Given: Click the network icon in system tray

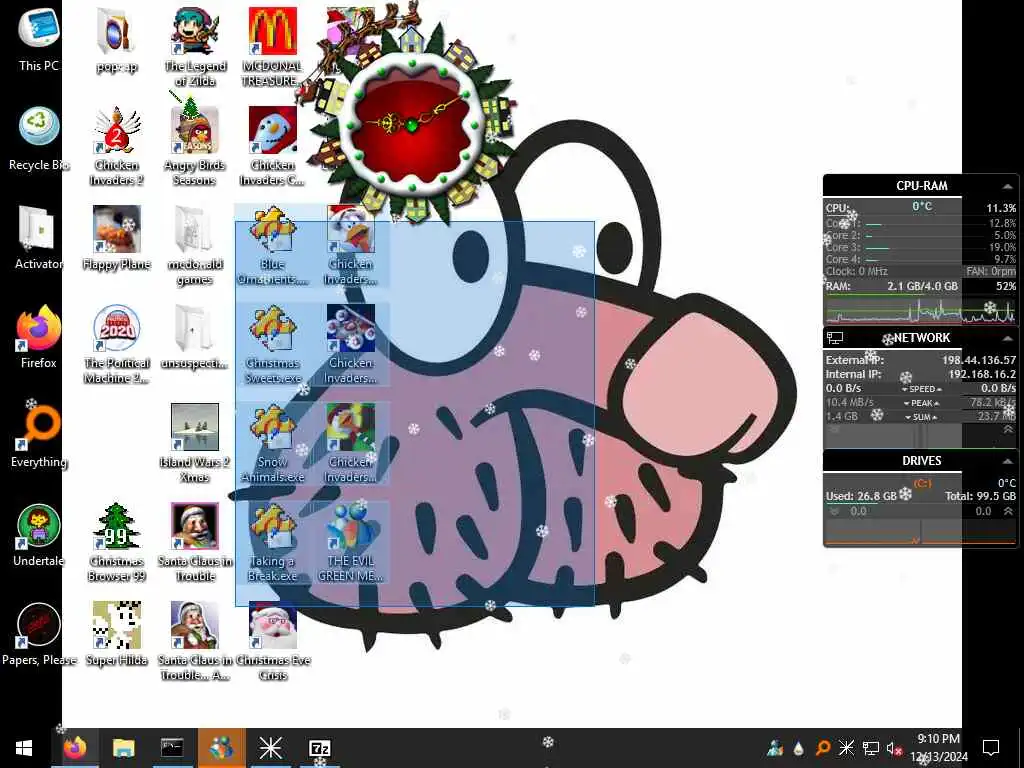Looking at the screenshot, I should pyautogui.click(x=871, y=748).
